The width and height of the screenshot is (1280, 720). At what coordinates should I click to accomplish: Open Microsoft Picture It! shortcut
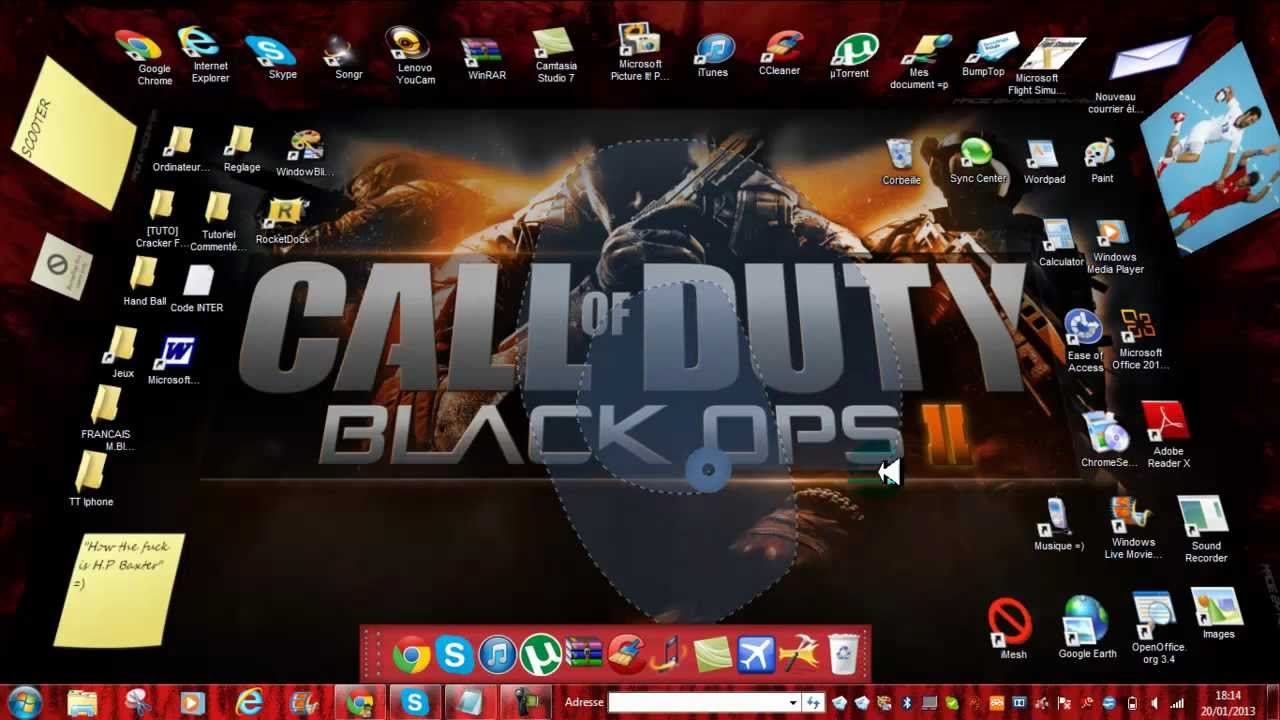click(x=638, y=40)
